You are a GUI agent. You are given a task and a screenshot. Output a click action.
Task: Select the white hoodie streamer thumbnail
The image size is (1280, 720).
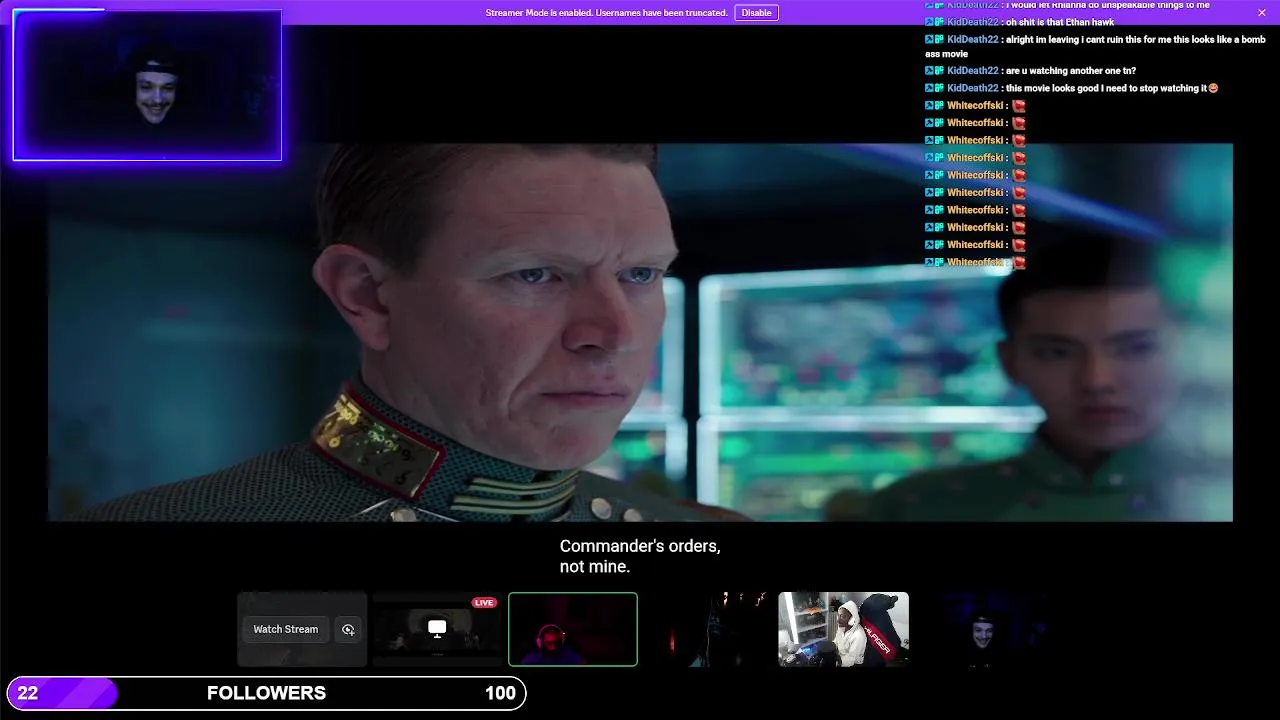point(844,629)
